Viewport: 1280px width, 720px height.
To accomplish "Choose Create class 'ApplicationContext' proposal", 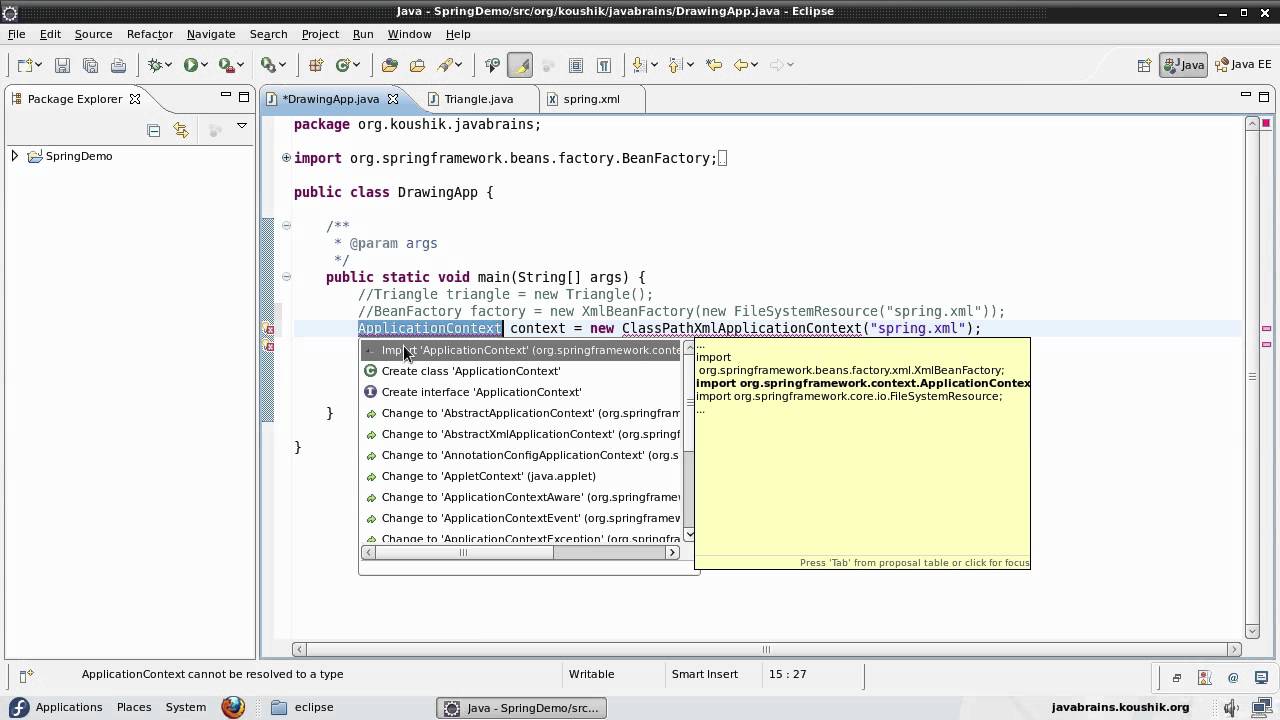I will (521, 371).
